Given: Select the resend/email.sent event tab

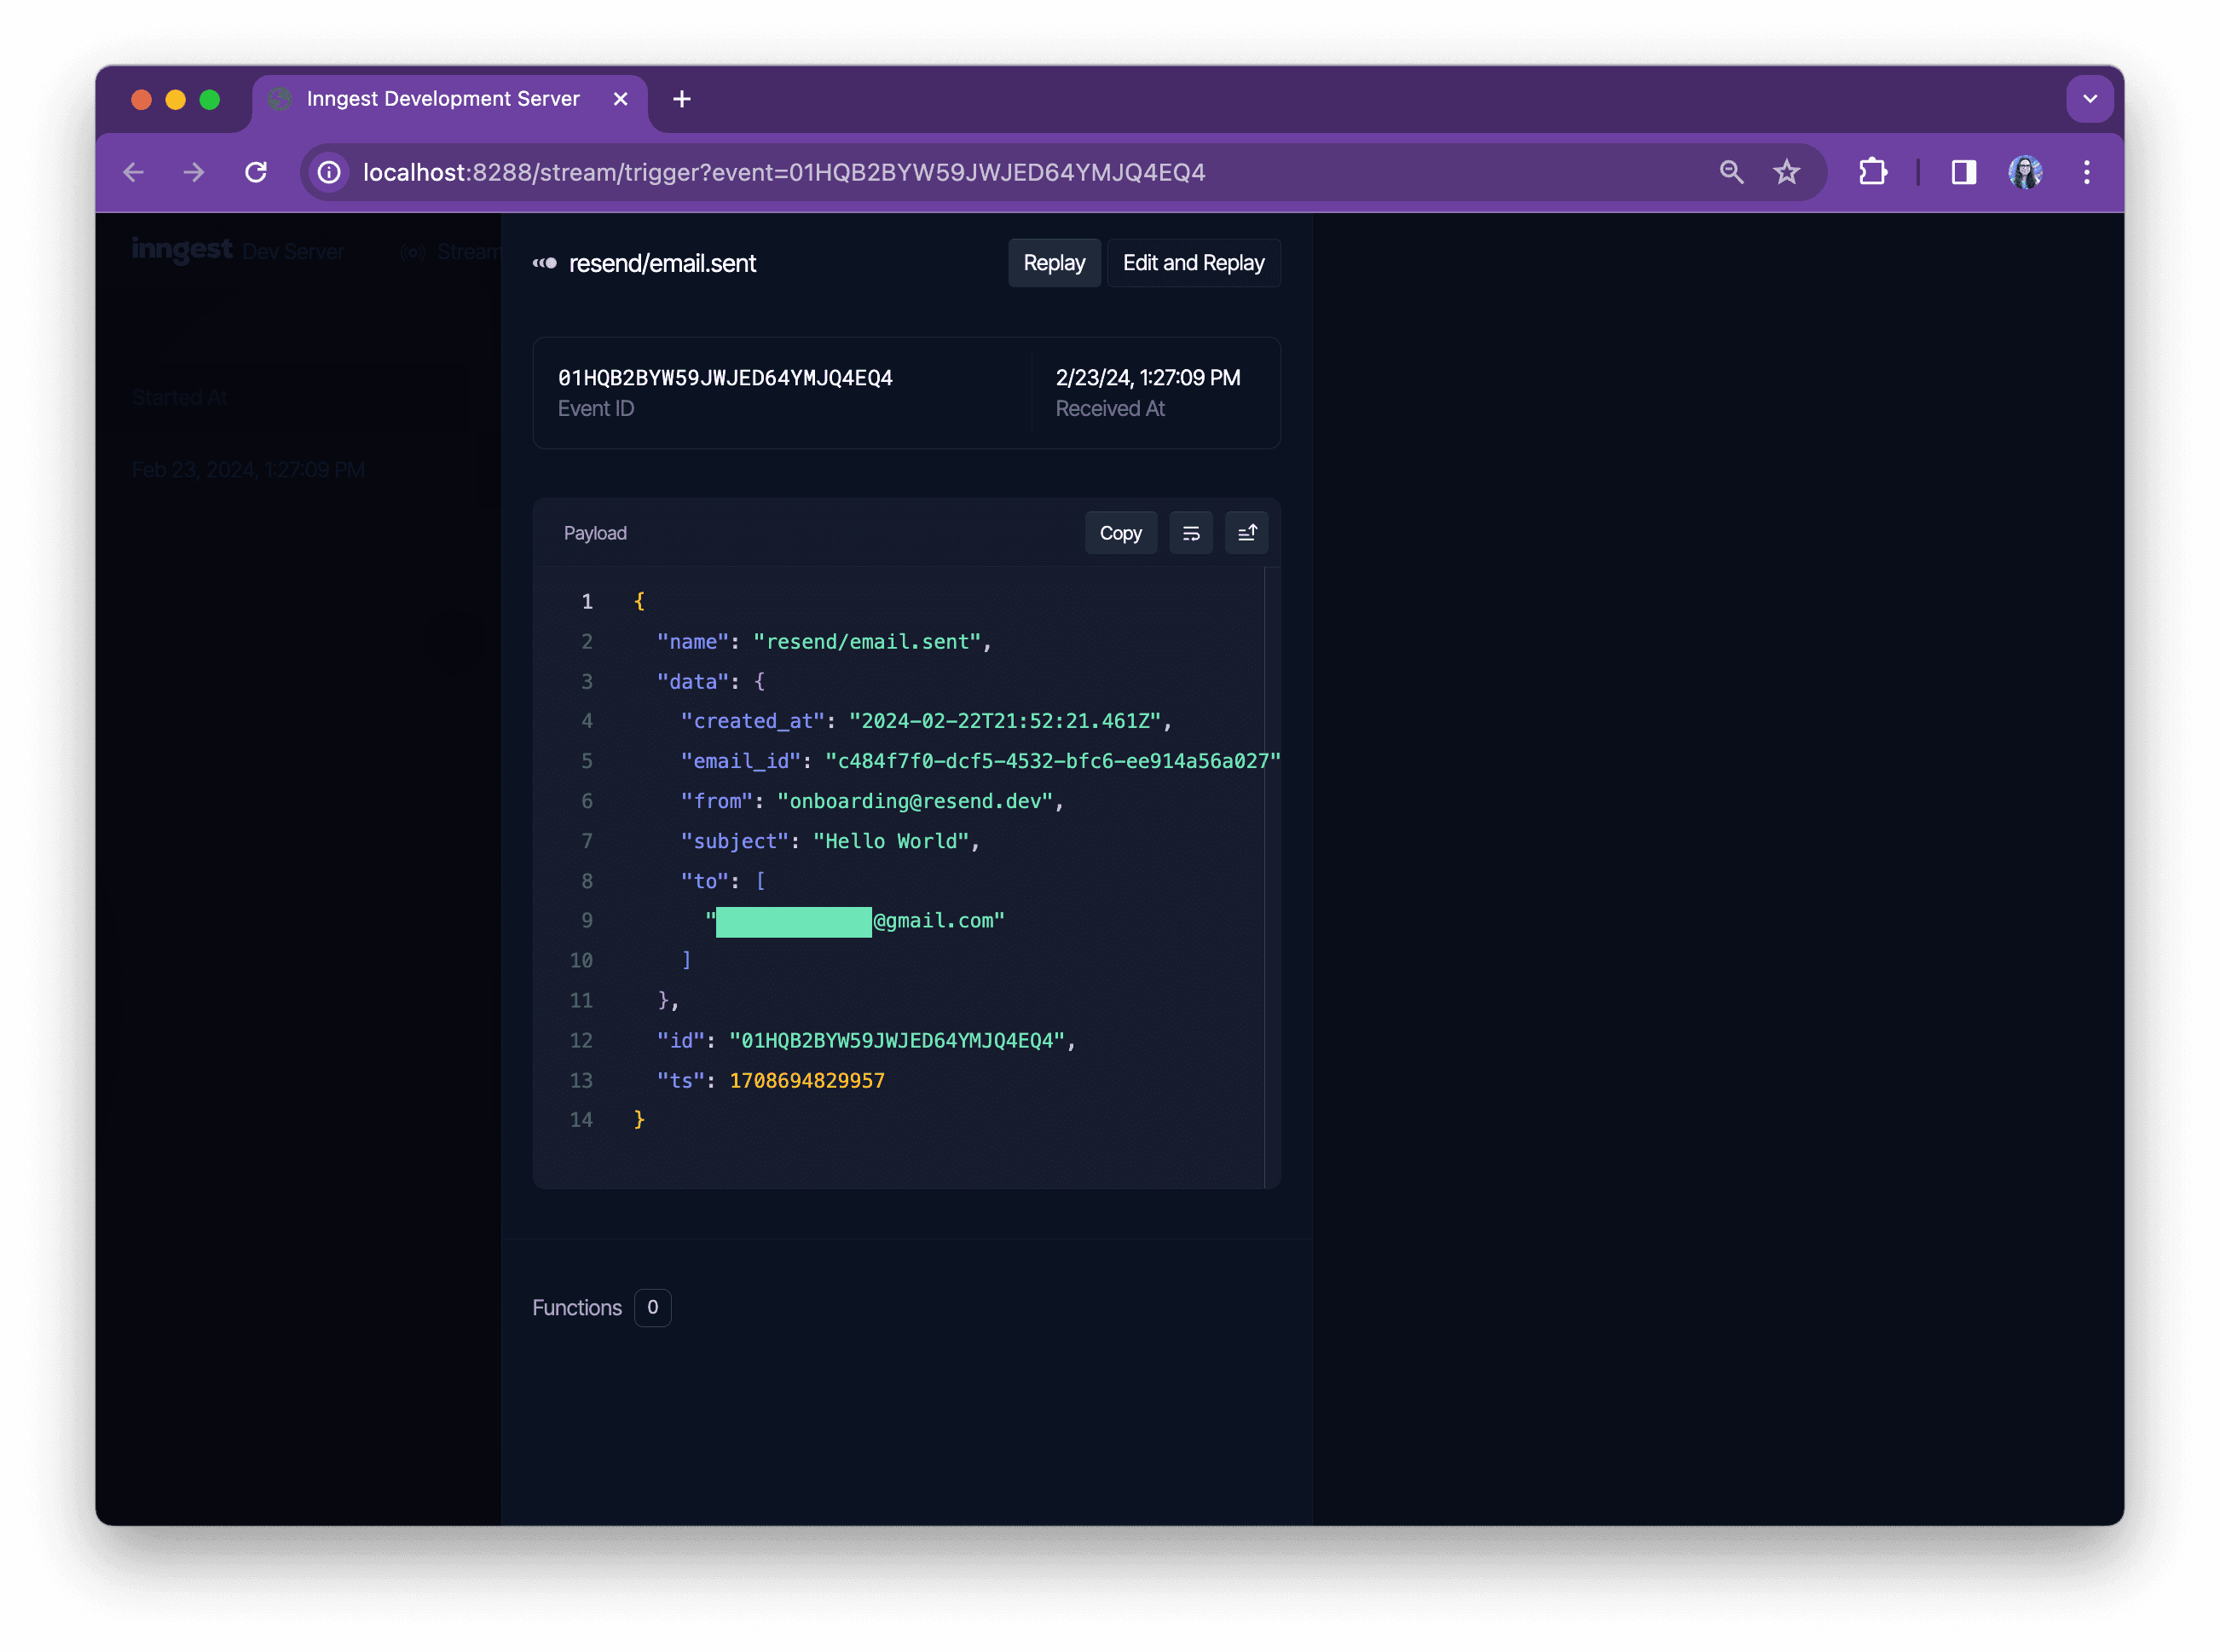Looking at the screenshot, I should click(665, 262).
